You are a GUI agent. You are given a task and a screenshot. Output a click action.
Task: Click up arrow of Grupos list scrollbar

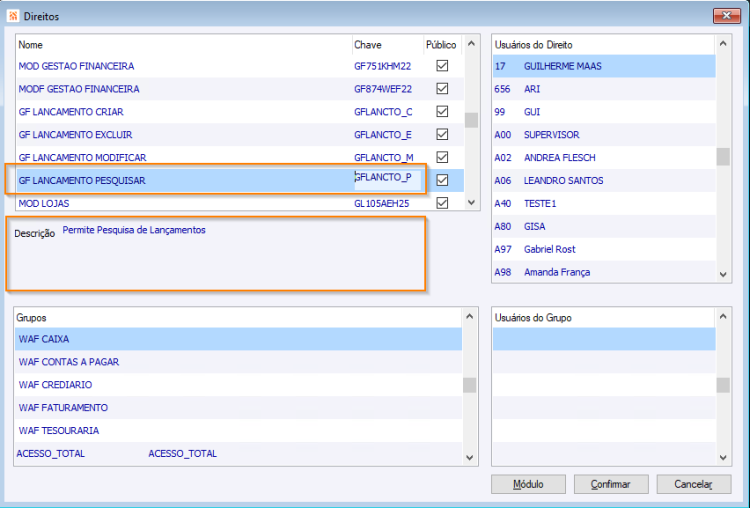coord(470,317)
